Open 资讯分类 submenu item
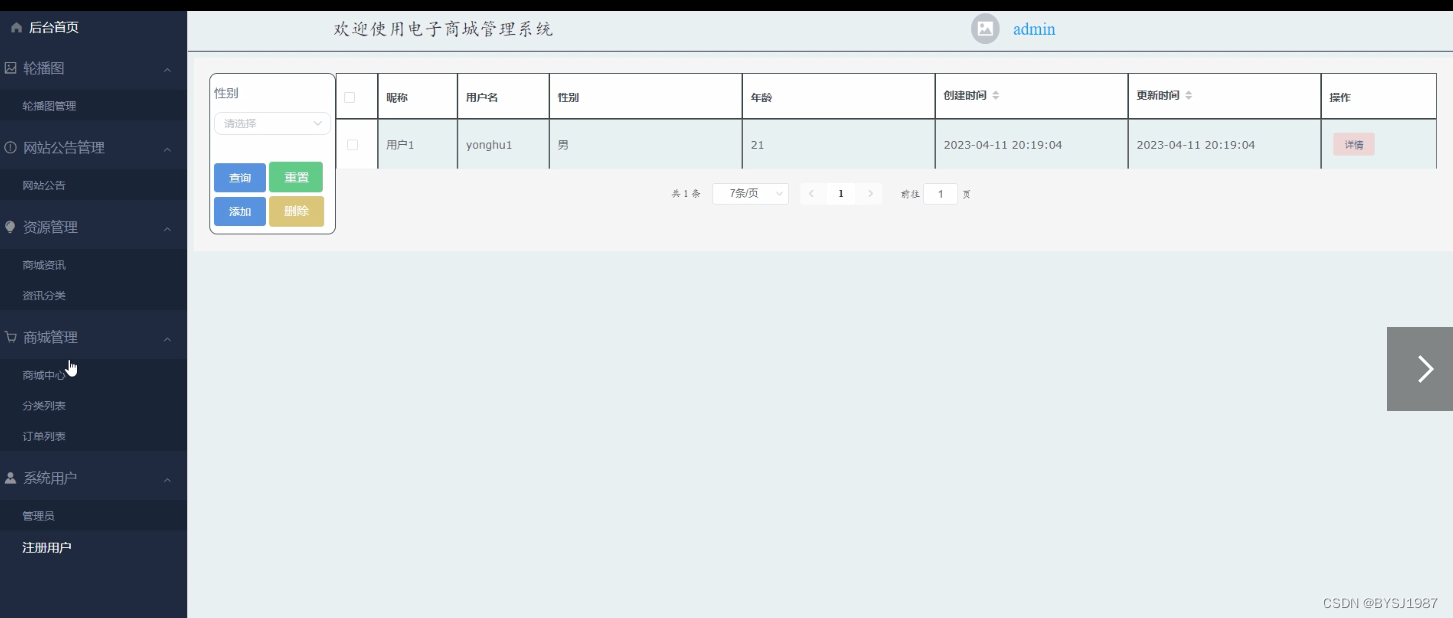Image resolution: width=1453 pixels, height=618 pixels. pyautogui.click(x=44, y=296)
